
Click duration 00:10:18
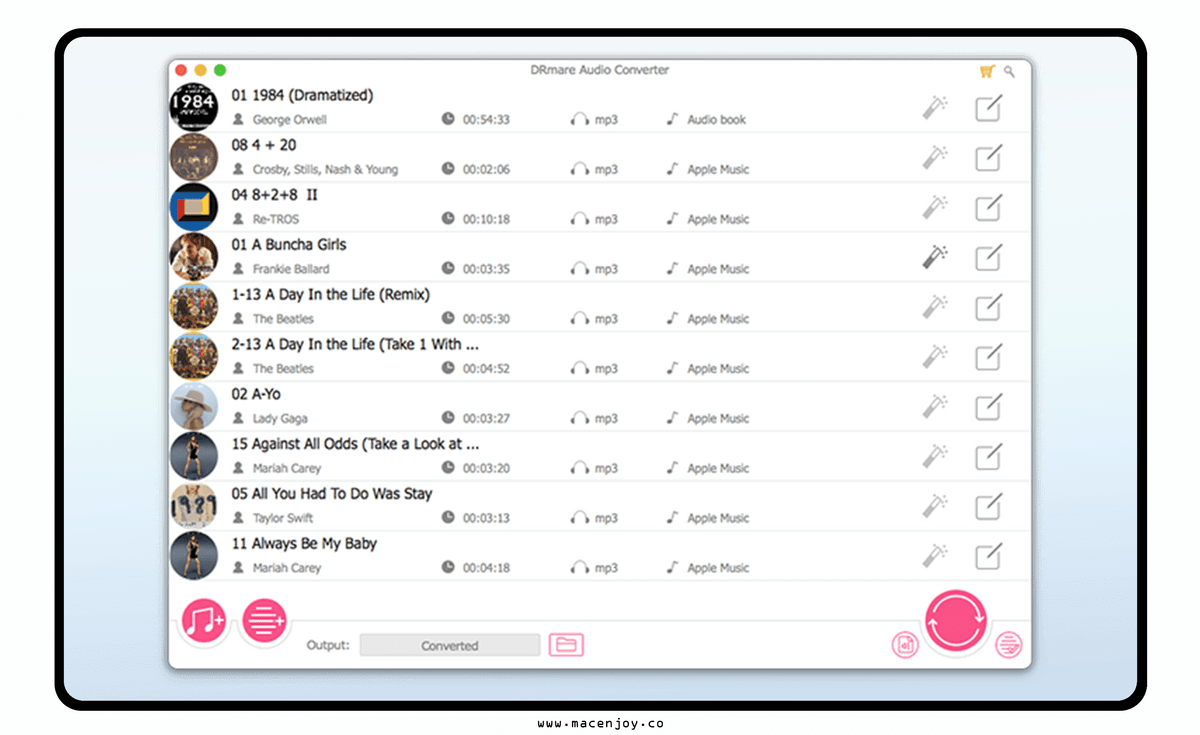486,220
